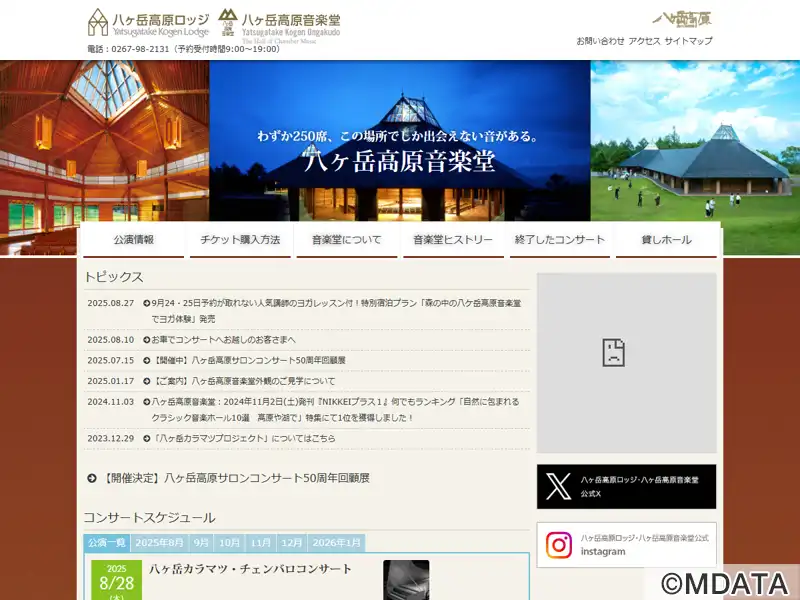Click the 2025.01.17 topic date
The width and height of the screenshot is (800, 600).
point(111,381)
